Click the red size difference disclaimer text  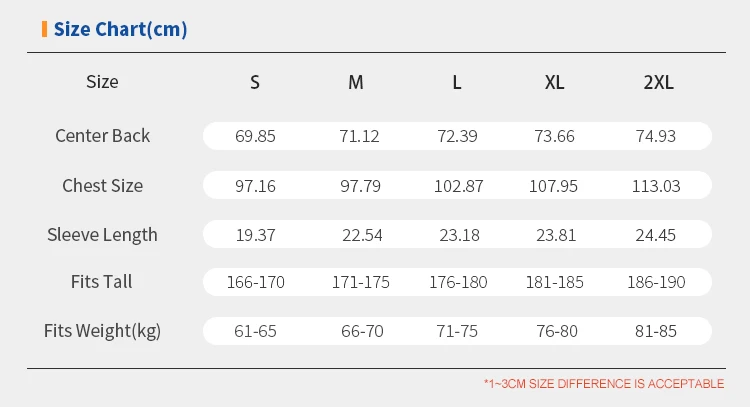point(603,384)
